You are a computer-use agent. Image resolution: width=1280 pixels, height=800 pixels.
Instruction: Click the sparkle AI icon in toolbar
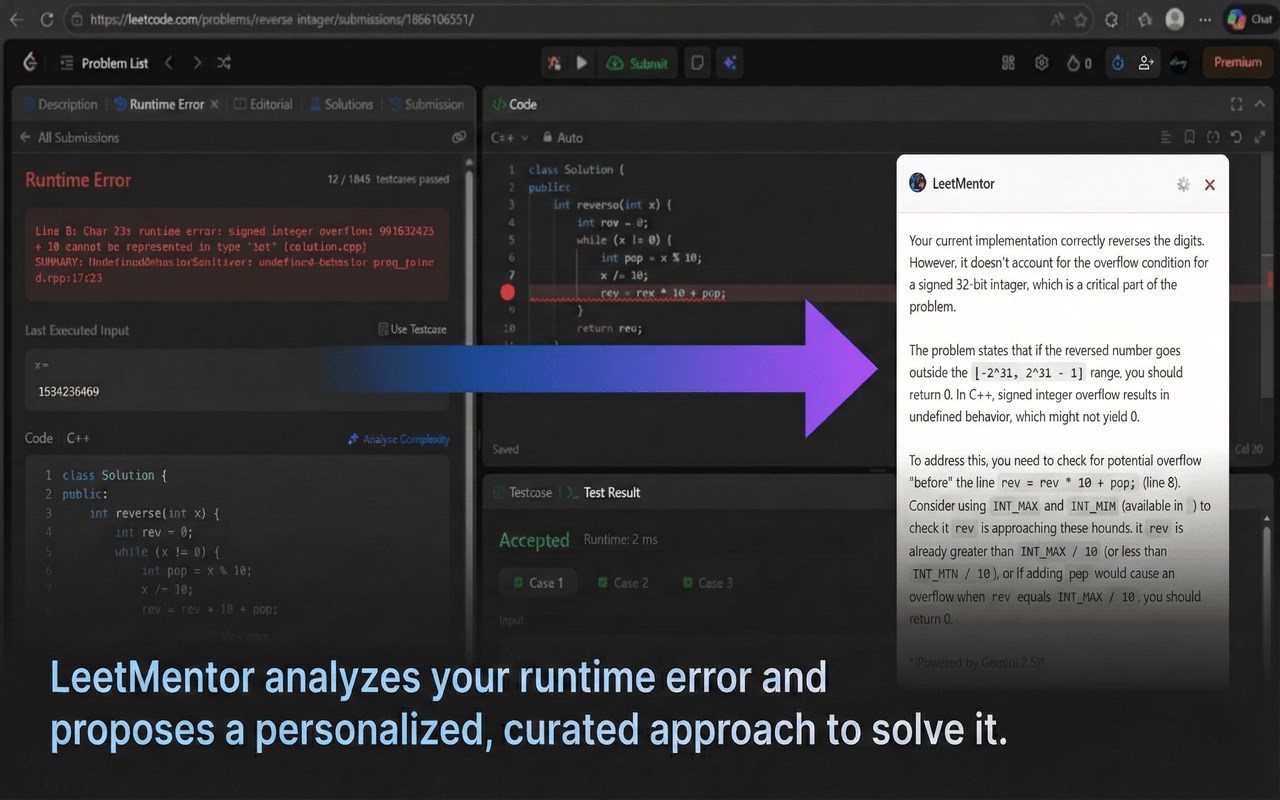(x=730, y=63)
